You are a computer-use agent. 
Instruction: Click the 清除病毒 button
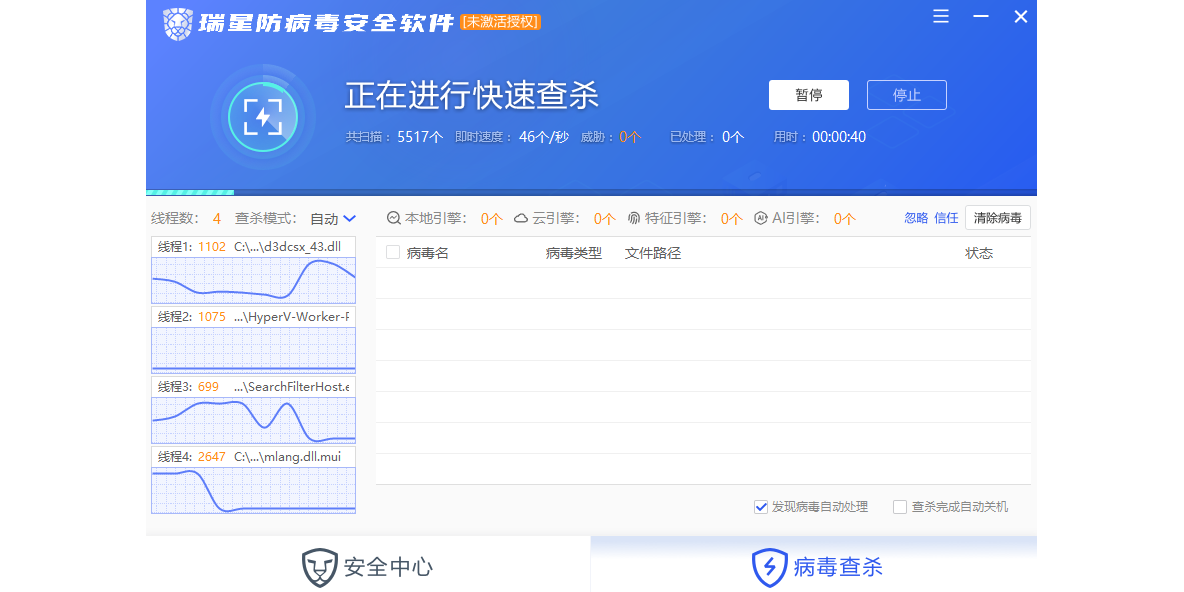coord(997,218)
